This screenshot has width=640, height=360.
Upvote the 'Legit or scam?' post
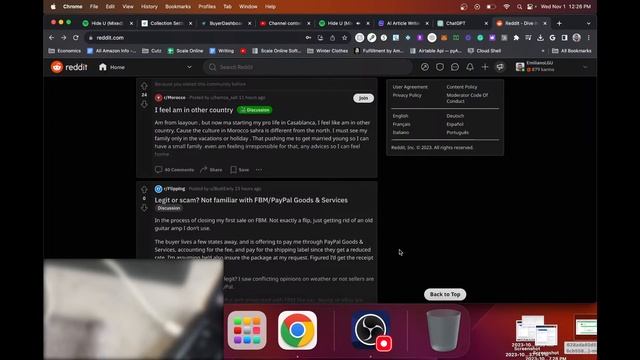[144, 190]
